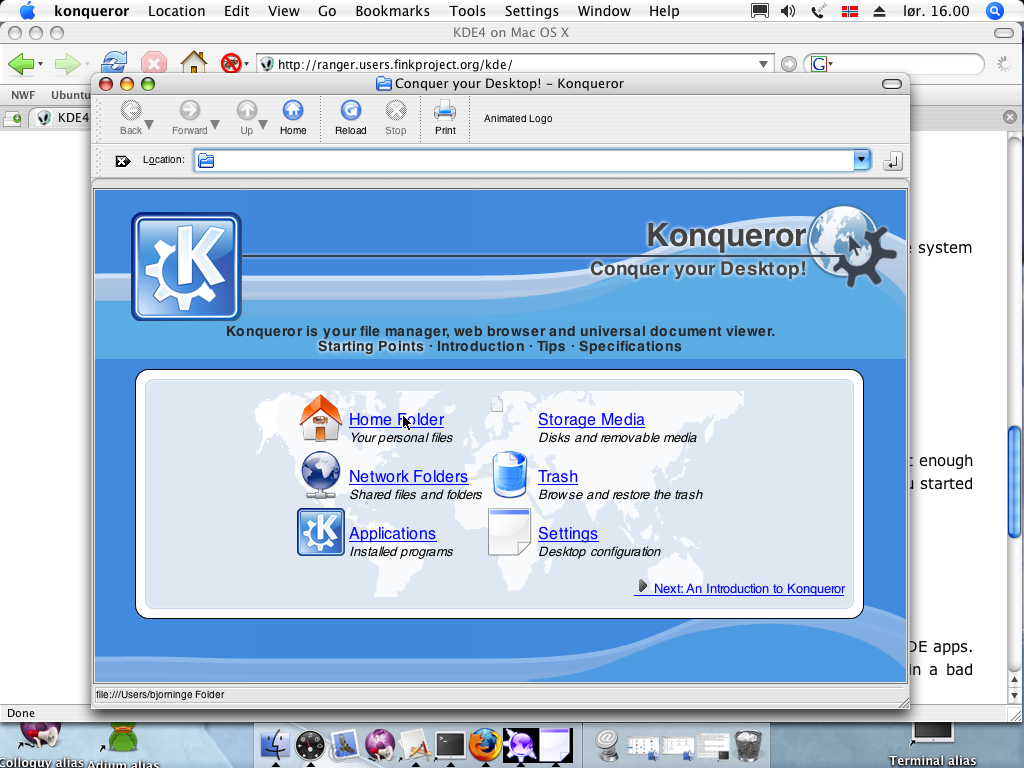The height and width of the screenshot is (768, 1024).
Task: Click Specifications in the header
Action: coord(630,346)
